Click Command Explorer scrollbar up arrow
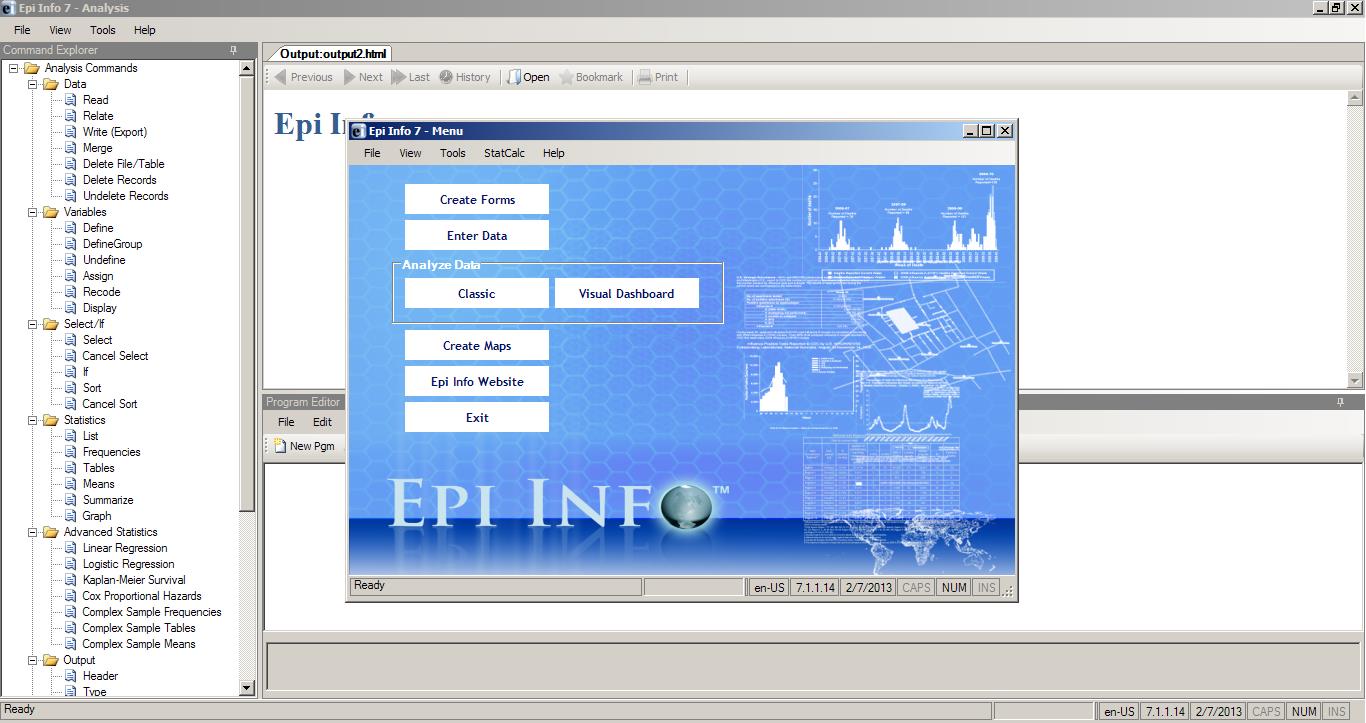Image resolution: width=1366 pixels, height=723 pixels. [247, 68]
